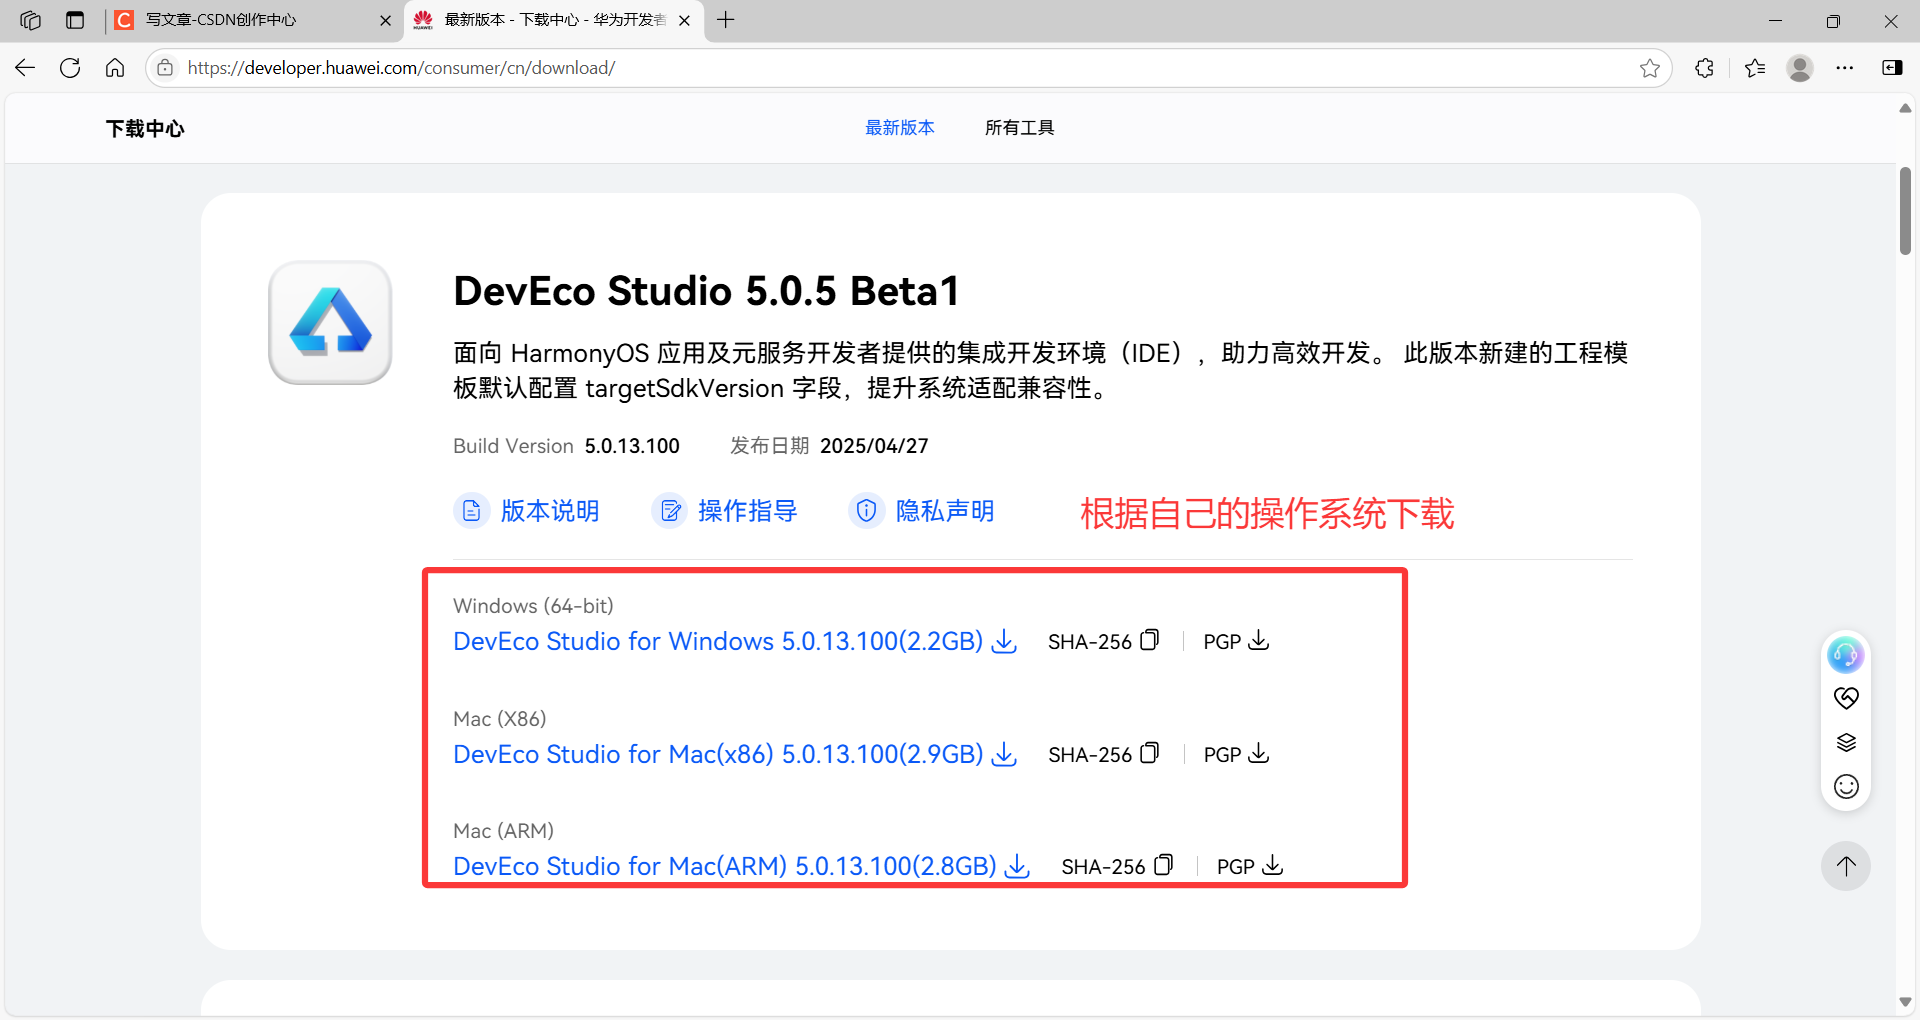This screenshot has height=1020, width=1920.
Task: Copy SHA-256 for Windows package
Action: pyautogui.click(x=1150, y=640)
